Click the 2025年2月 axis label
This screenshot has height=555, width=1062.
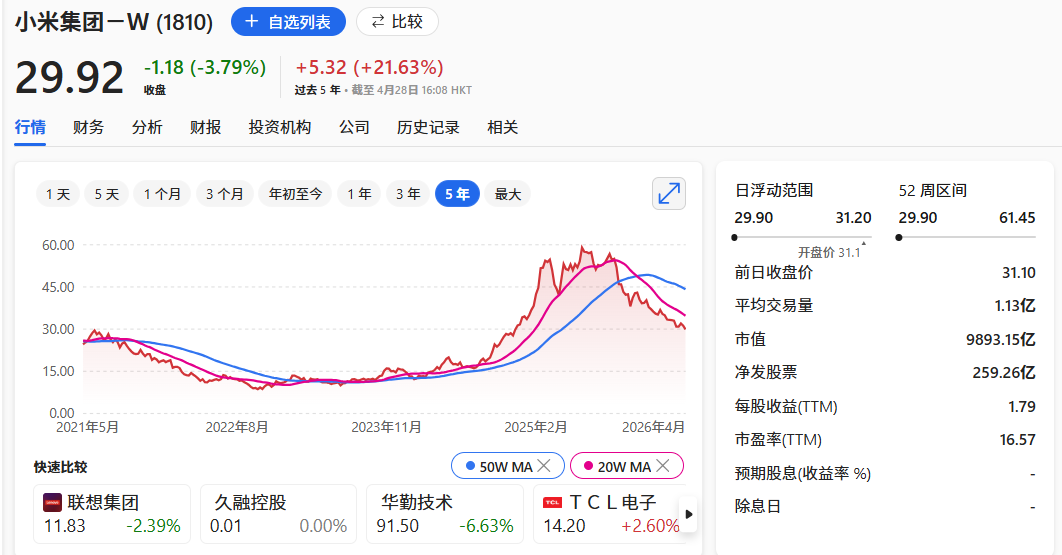click(x=536, y=428)
